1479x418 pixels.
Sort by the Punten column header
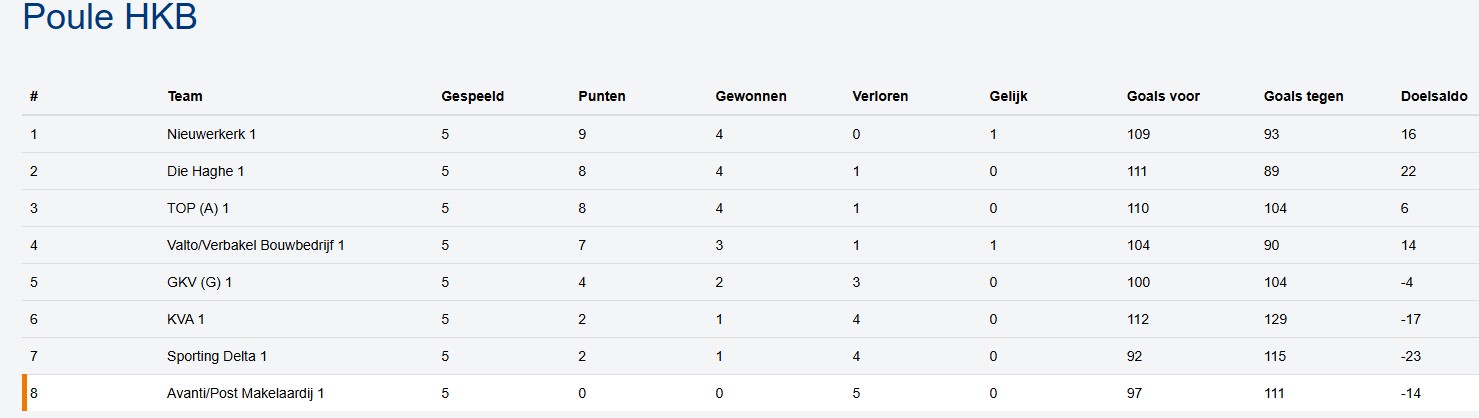click(602, 97)
